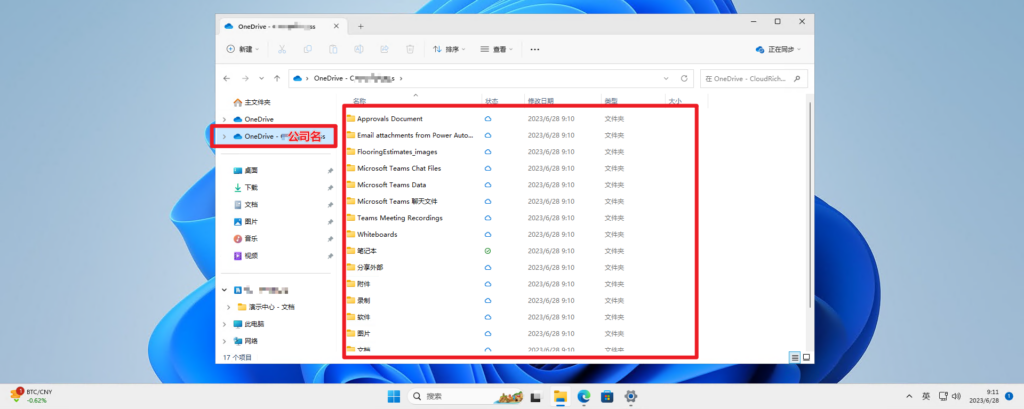Open the see more ellipsis menu
The width and height of the screenshot is (1024, 409).
[x=535, y=48]
